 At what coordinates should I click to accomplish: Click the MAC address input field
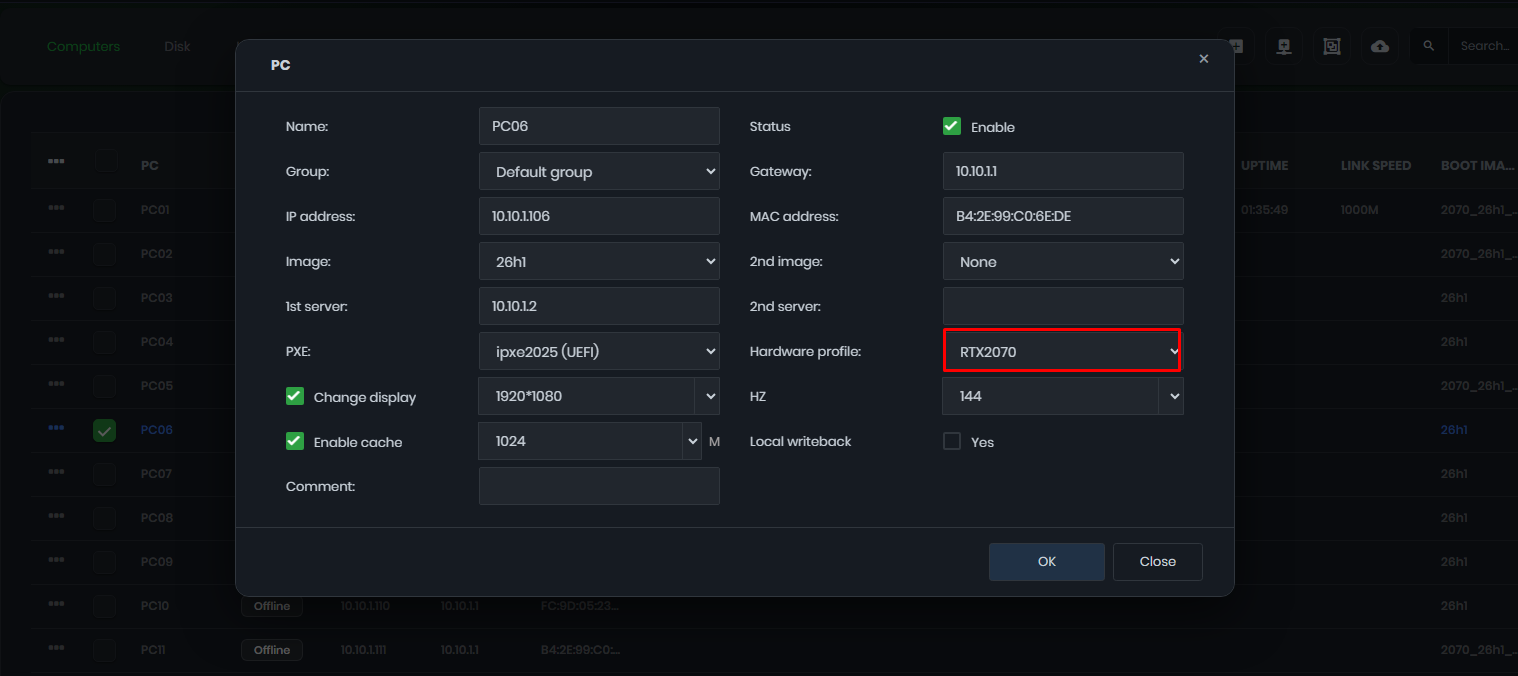coord(1063,216)
